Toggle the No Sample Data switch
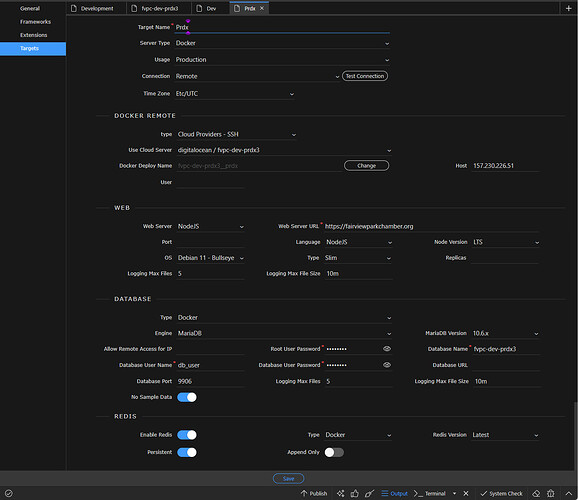Viewport: 578px width, 500px height. point(187,397)
